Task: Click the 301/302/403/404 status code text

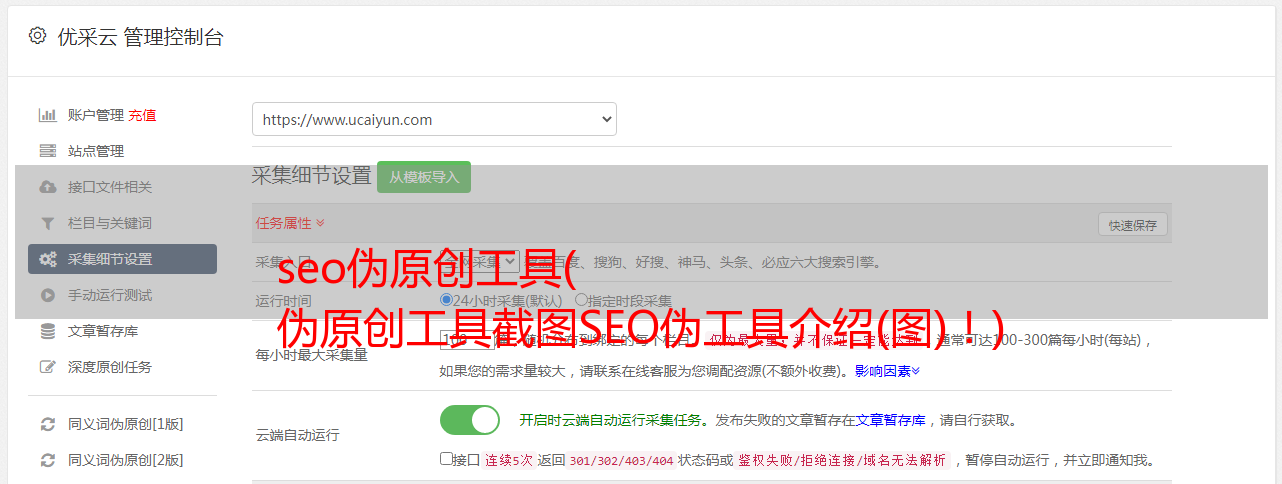Action: (x=620, y=460)
